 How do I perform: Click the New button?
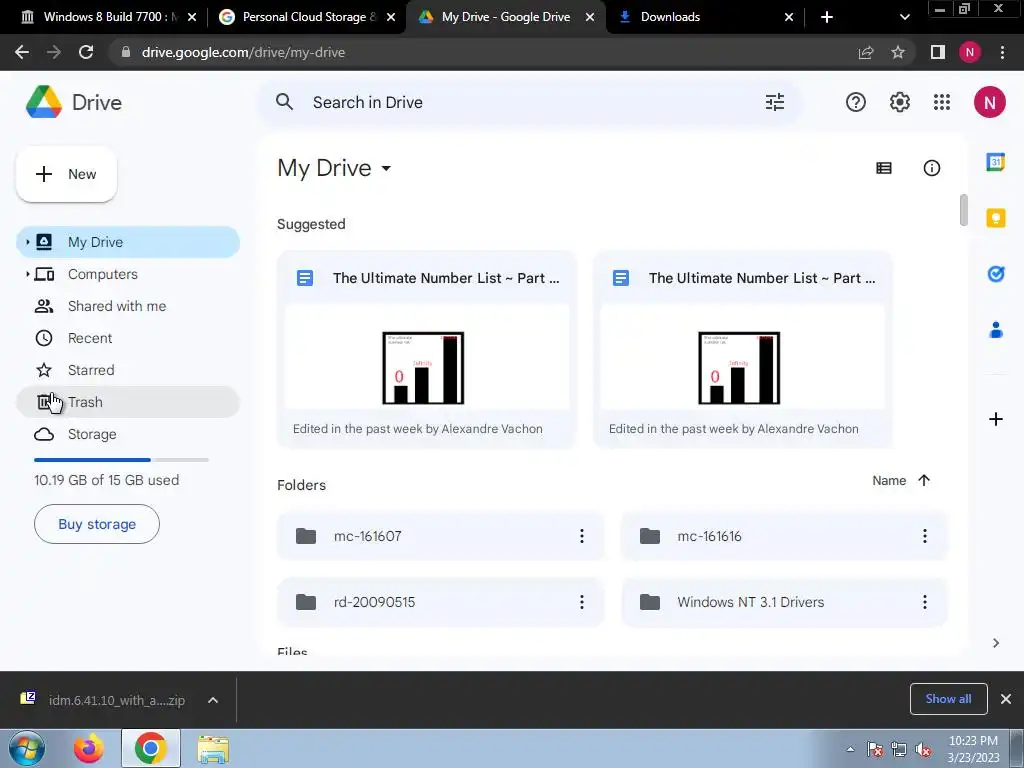tap(66, 174)
